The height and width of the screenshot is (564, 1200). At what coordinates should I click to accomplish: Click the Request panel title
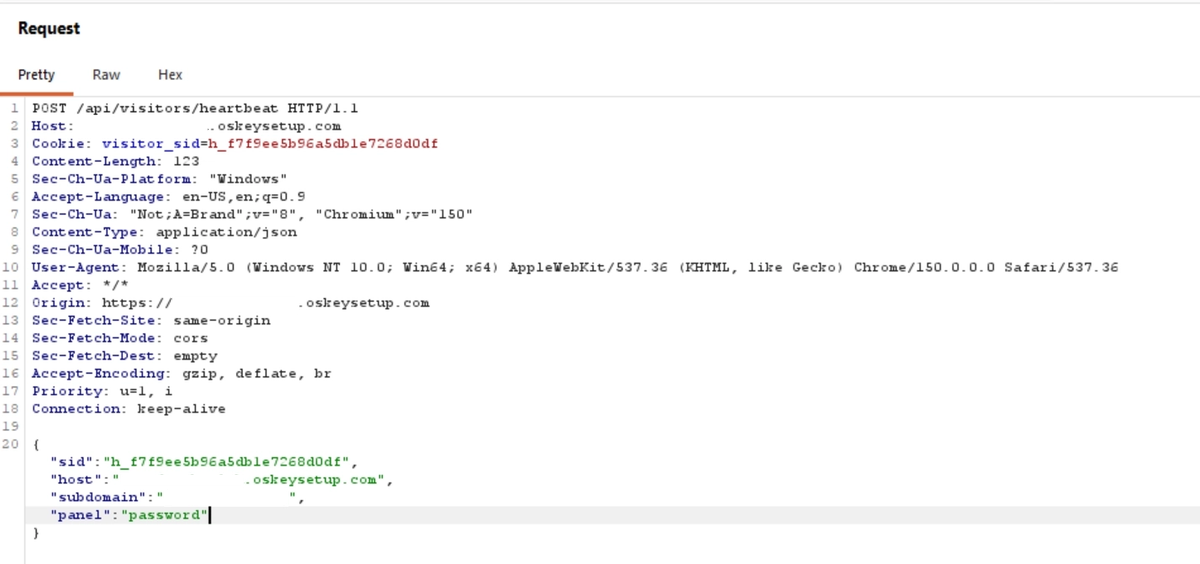[49, 28]
